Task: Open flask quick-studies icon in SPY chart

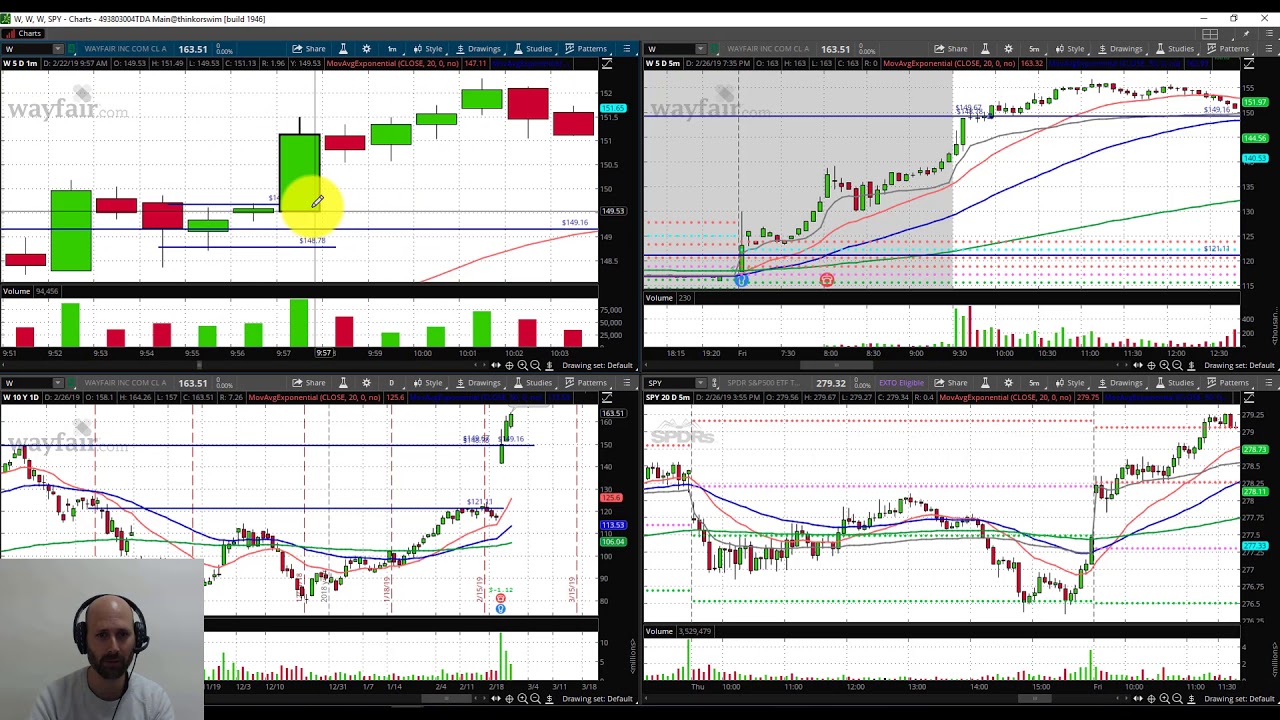Action: (985, 383)
